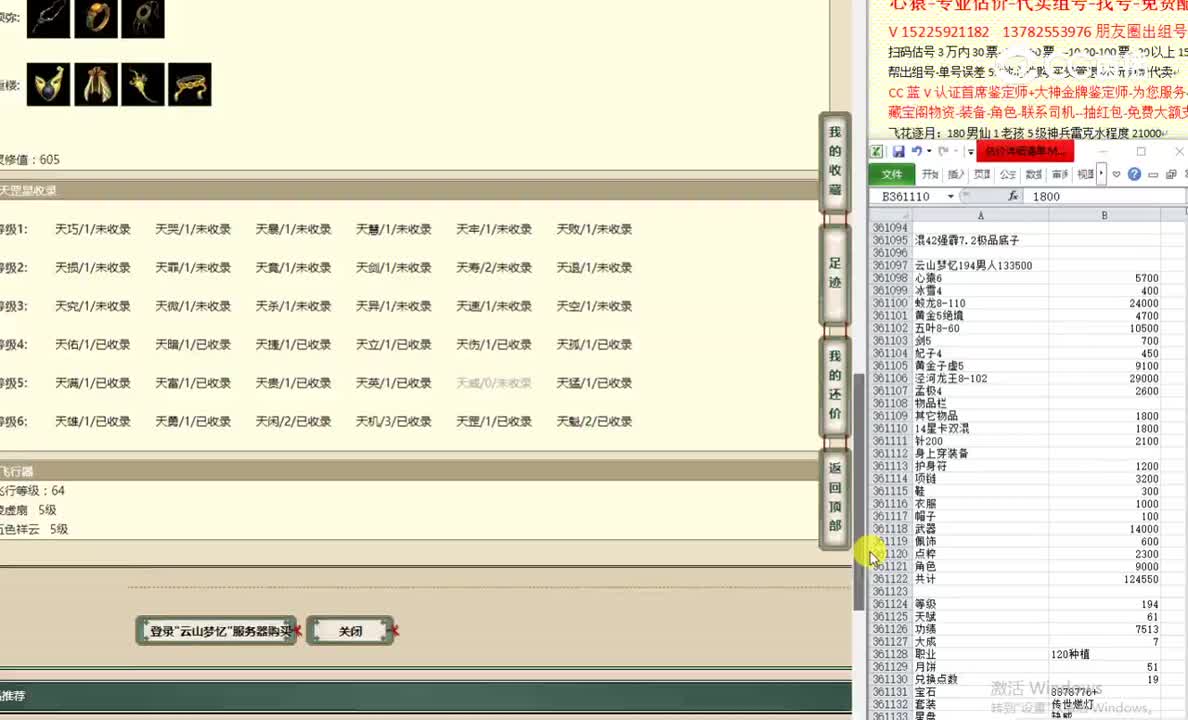Switch to the 数据 ribbon tab
This screenshot has width=1188, height=720.
coord(1033,174)
